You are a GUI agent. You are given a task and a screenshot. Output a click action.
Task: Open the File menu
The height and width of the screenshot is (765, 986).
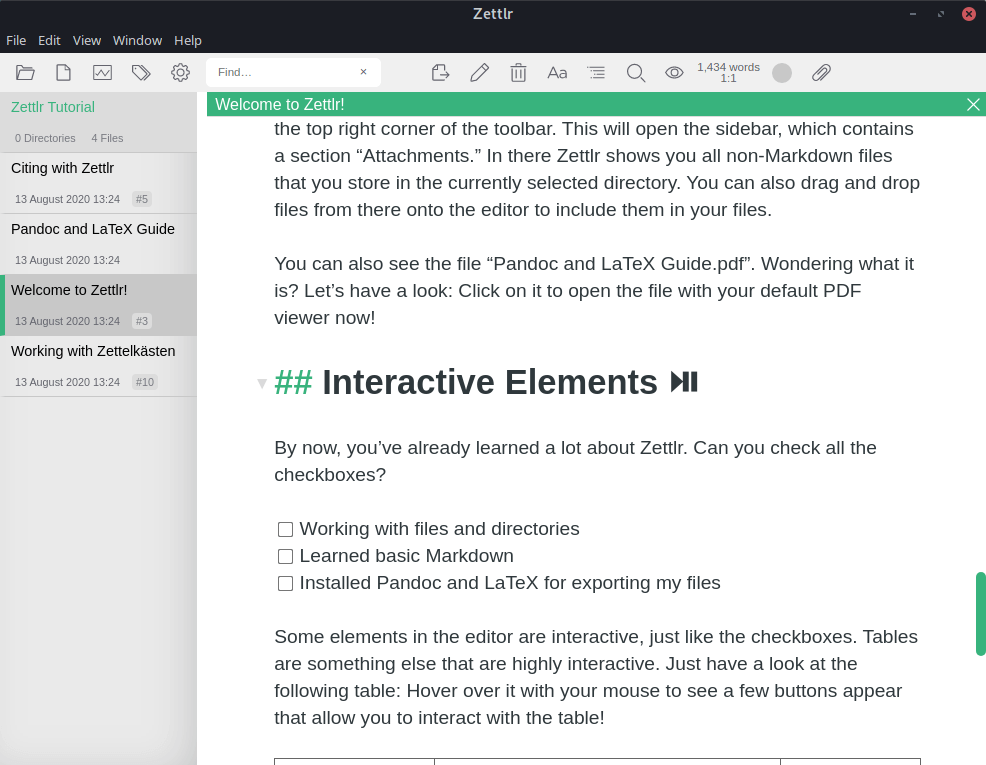[16, 40]
